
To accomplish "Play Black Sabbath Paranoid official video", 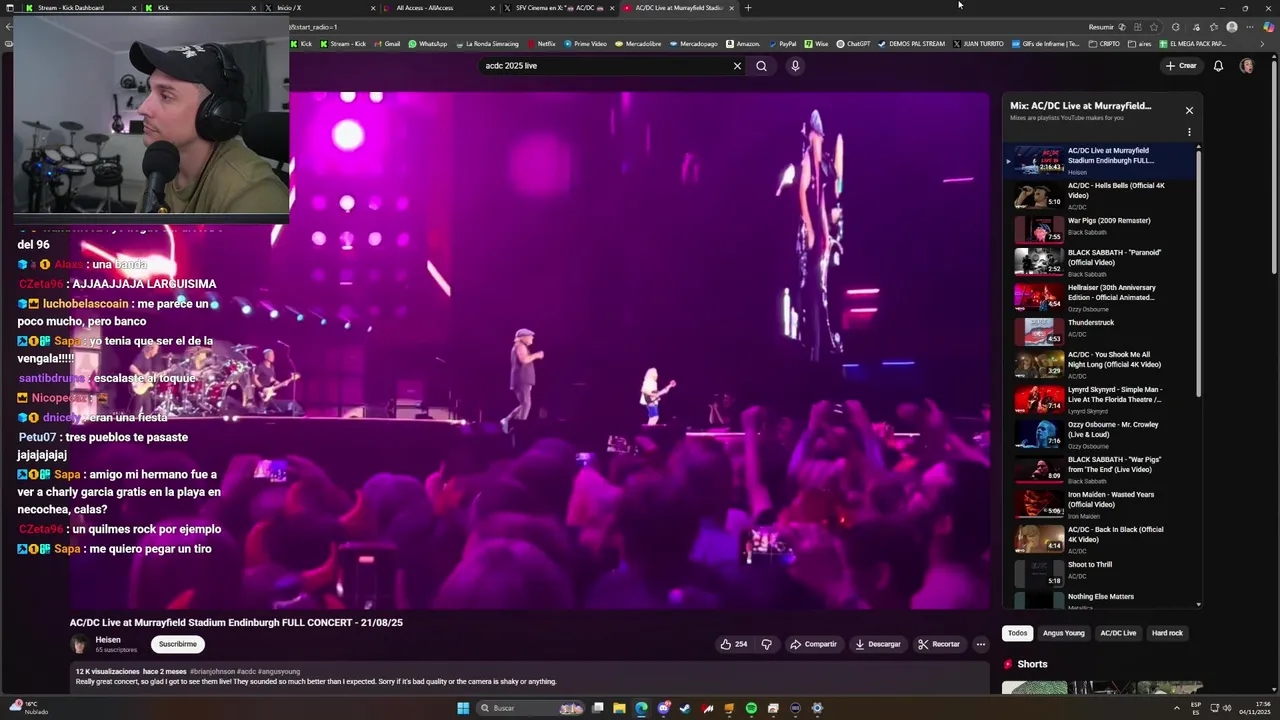I will [x=1100, y=262].
